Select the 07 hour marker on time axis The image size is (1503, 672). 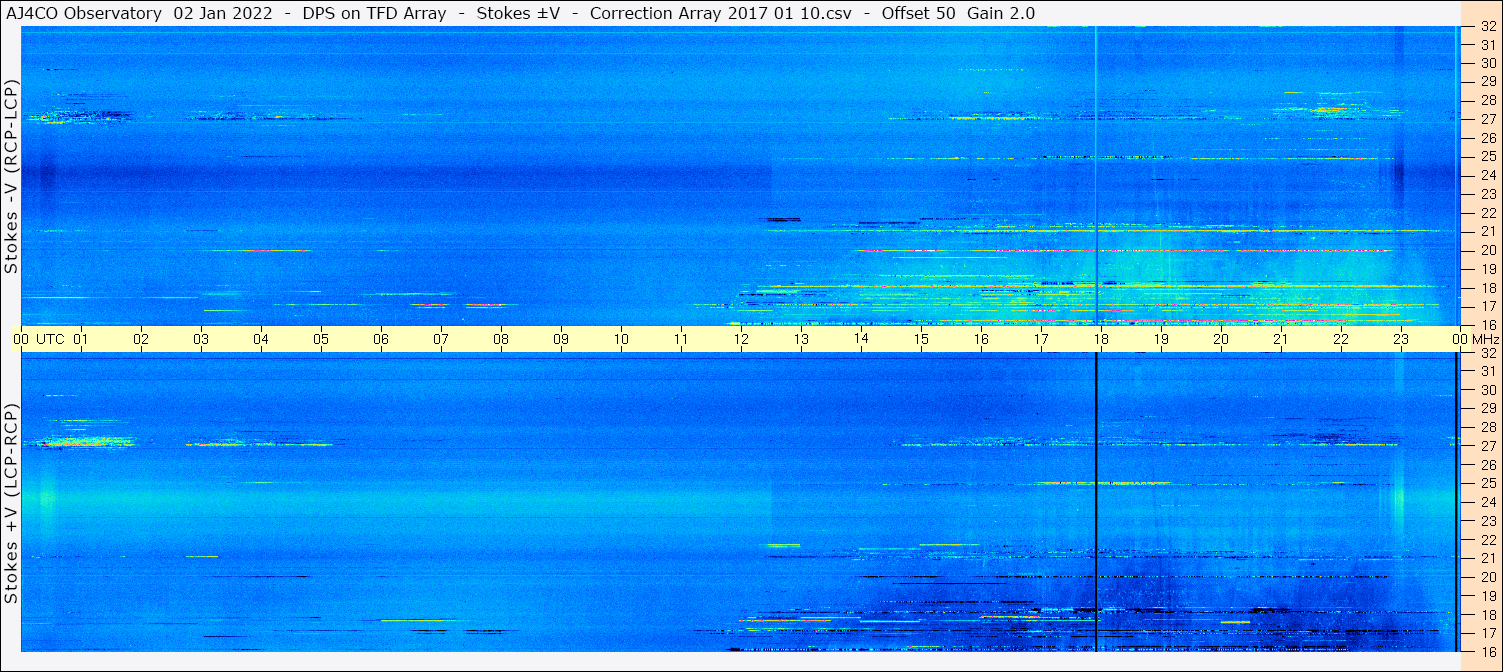(x=441, y=339)
